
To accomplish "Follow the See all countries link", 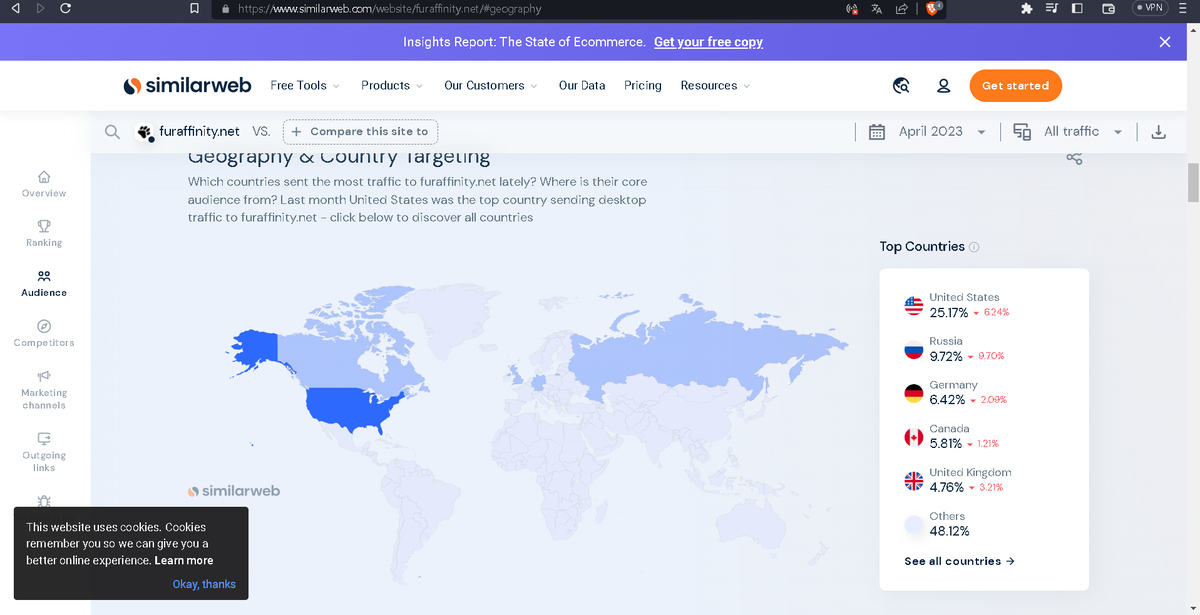I will (959, 561).
